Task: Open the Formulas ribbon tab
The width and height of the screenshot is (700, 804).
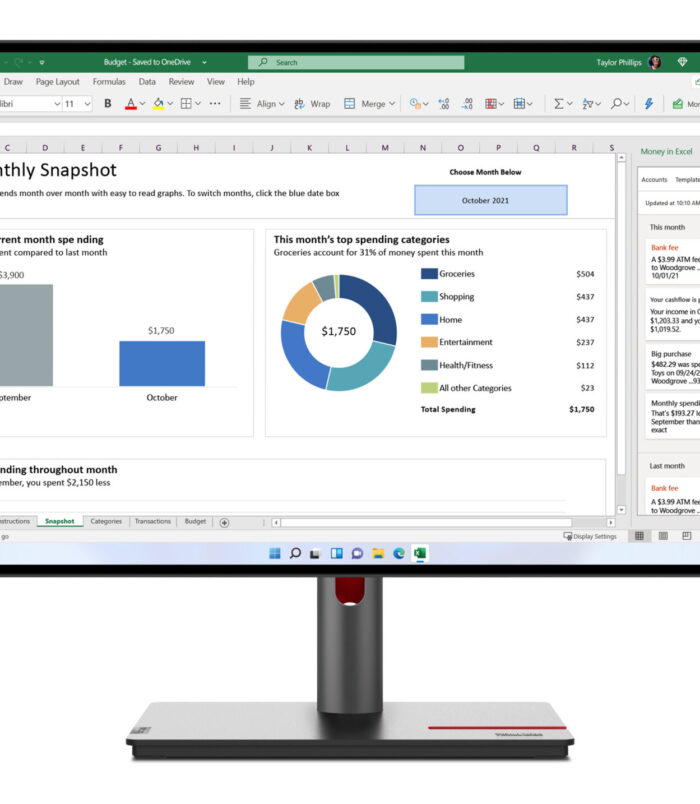Action: tap(109, 82)
